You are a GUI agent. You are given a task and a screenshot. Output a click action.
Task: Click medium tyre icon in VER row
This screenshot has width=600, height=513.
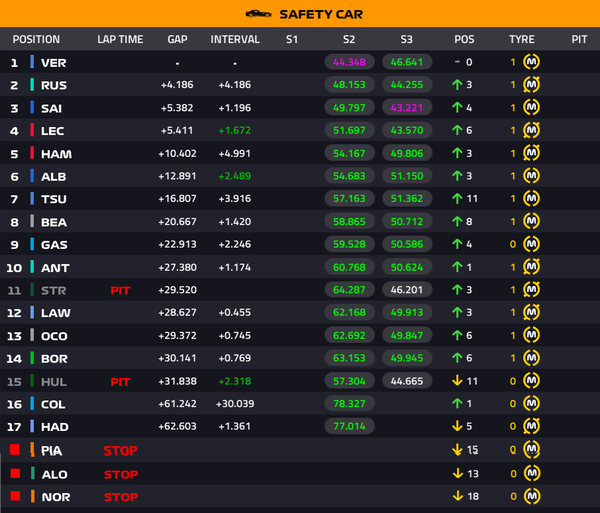tap(532, 62)
